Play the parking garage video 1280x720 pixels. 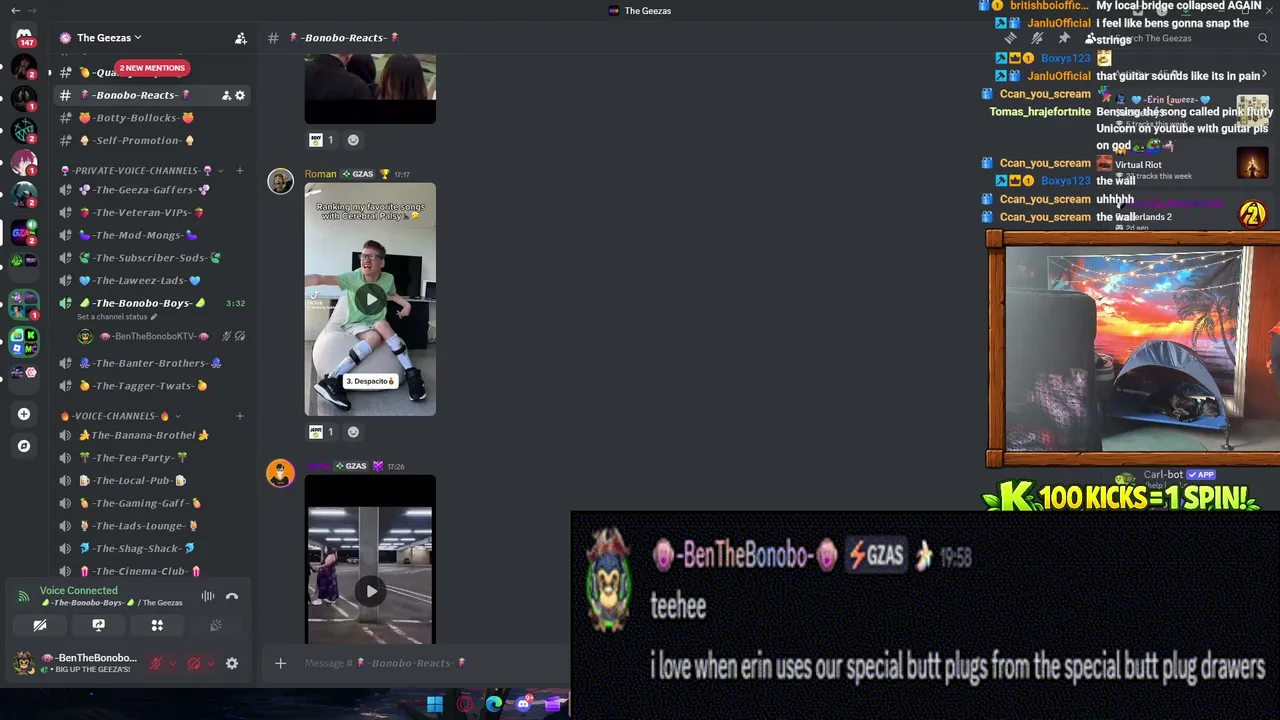[371, 591]
